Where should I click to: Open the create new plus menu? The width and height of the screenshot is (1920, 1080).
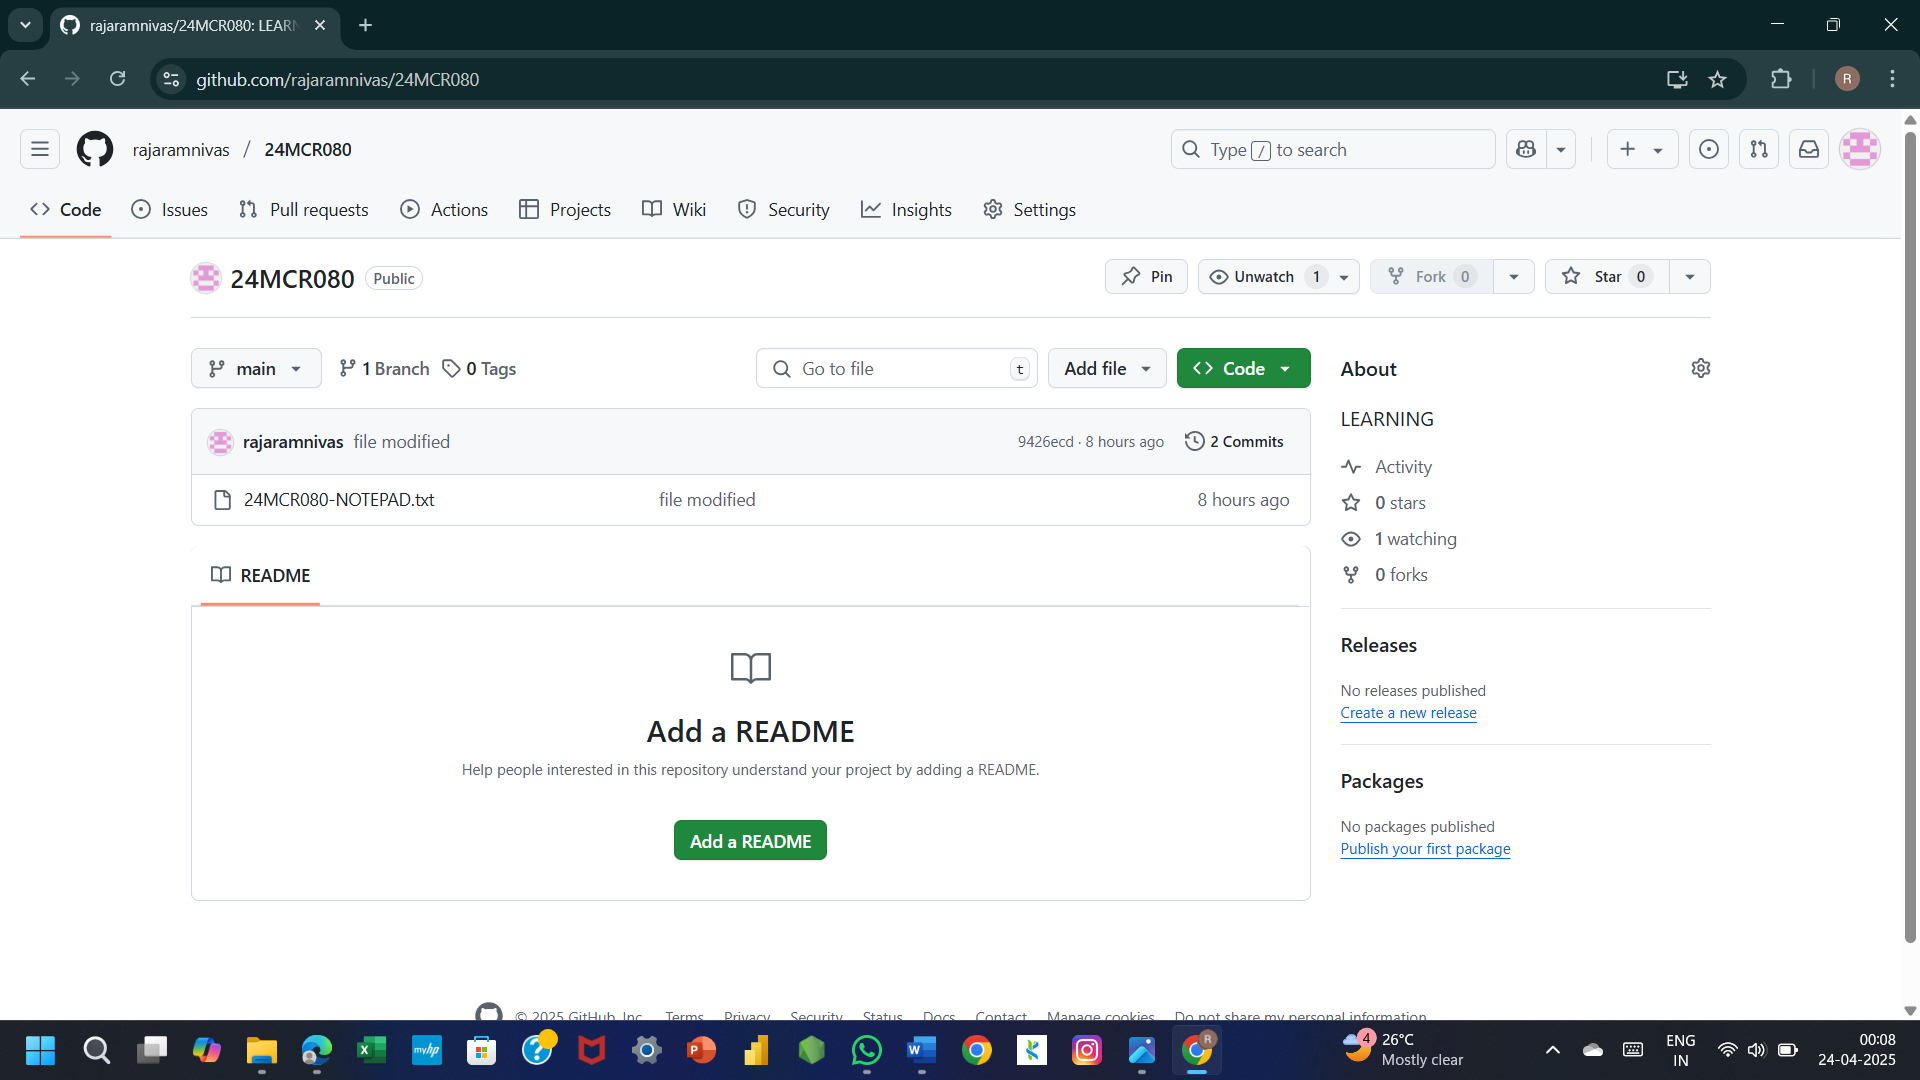tap(1642, 149)
